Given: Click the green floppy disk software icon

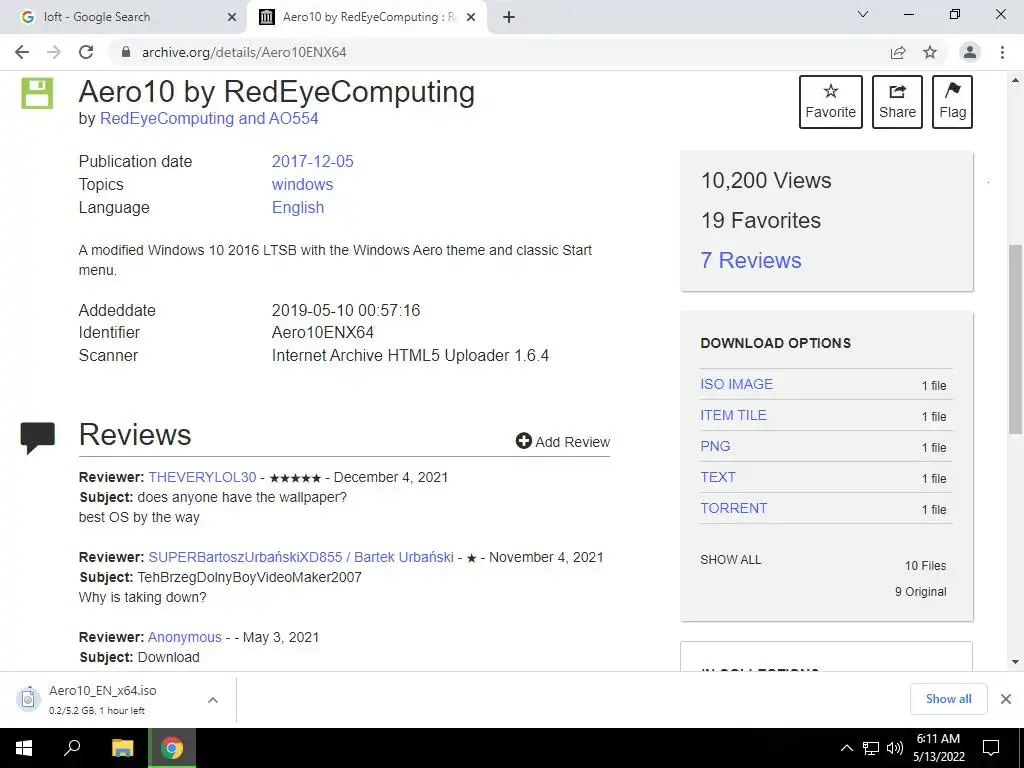Looking at the screenshot, I should (37, 93).
